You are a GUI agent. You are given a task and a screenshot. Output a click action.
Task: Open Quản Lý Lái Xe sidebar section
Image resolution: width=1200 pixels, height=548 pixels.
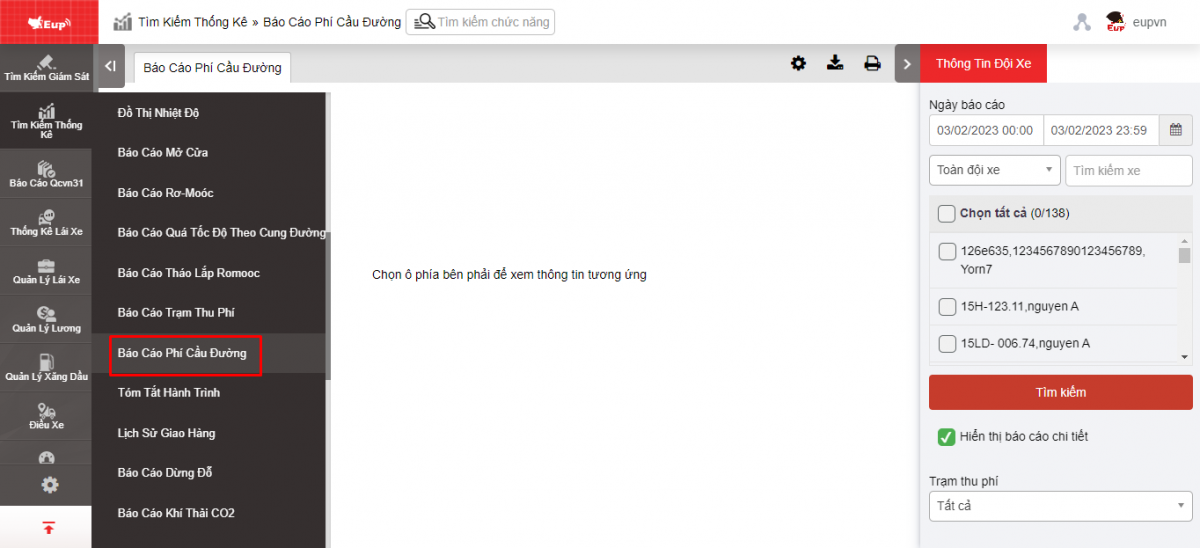(x=46, y=270)
